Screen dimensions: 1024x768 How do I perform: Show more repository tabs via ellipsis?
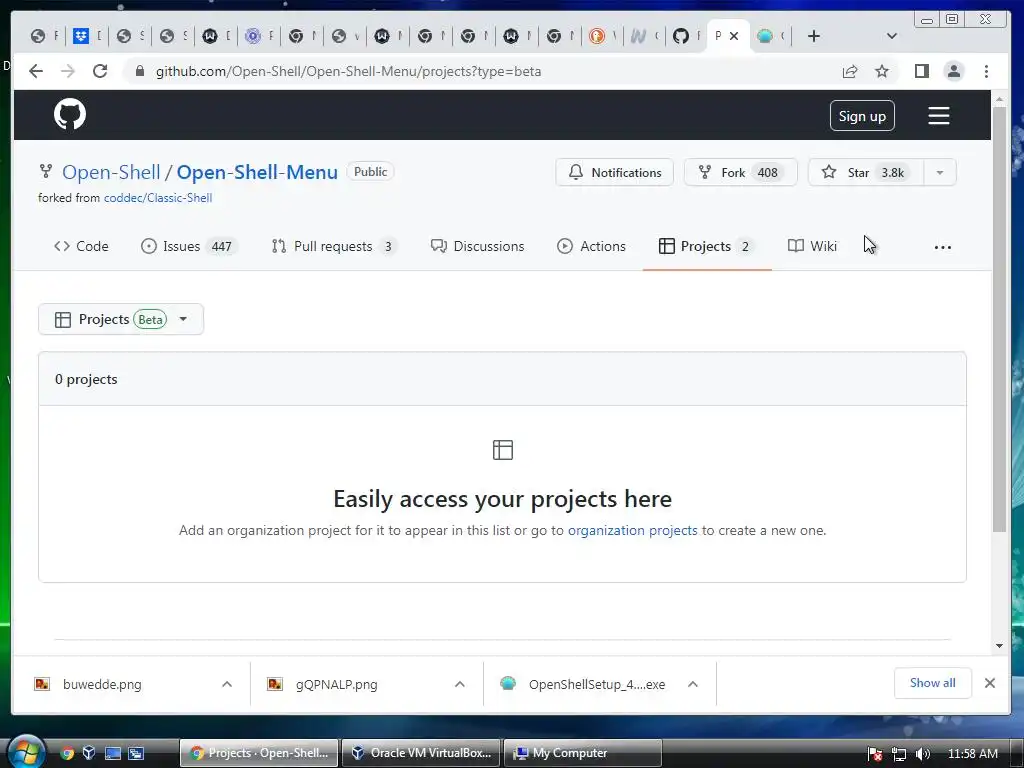coord(942,247)
